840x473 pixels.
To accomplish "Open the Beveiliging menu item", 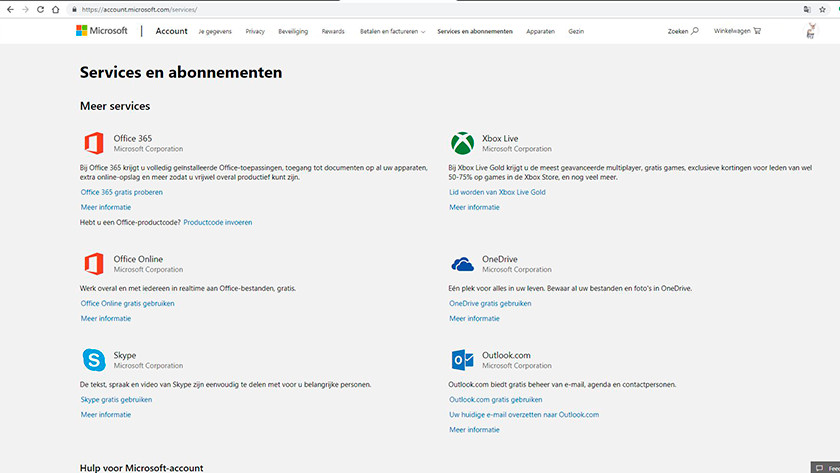I will pos(293,31).
